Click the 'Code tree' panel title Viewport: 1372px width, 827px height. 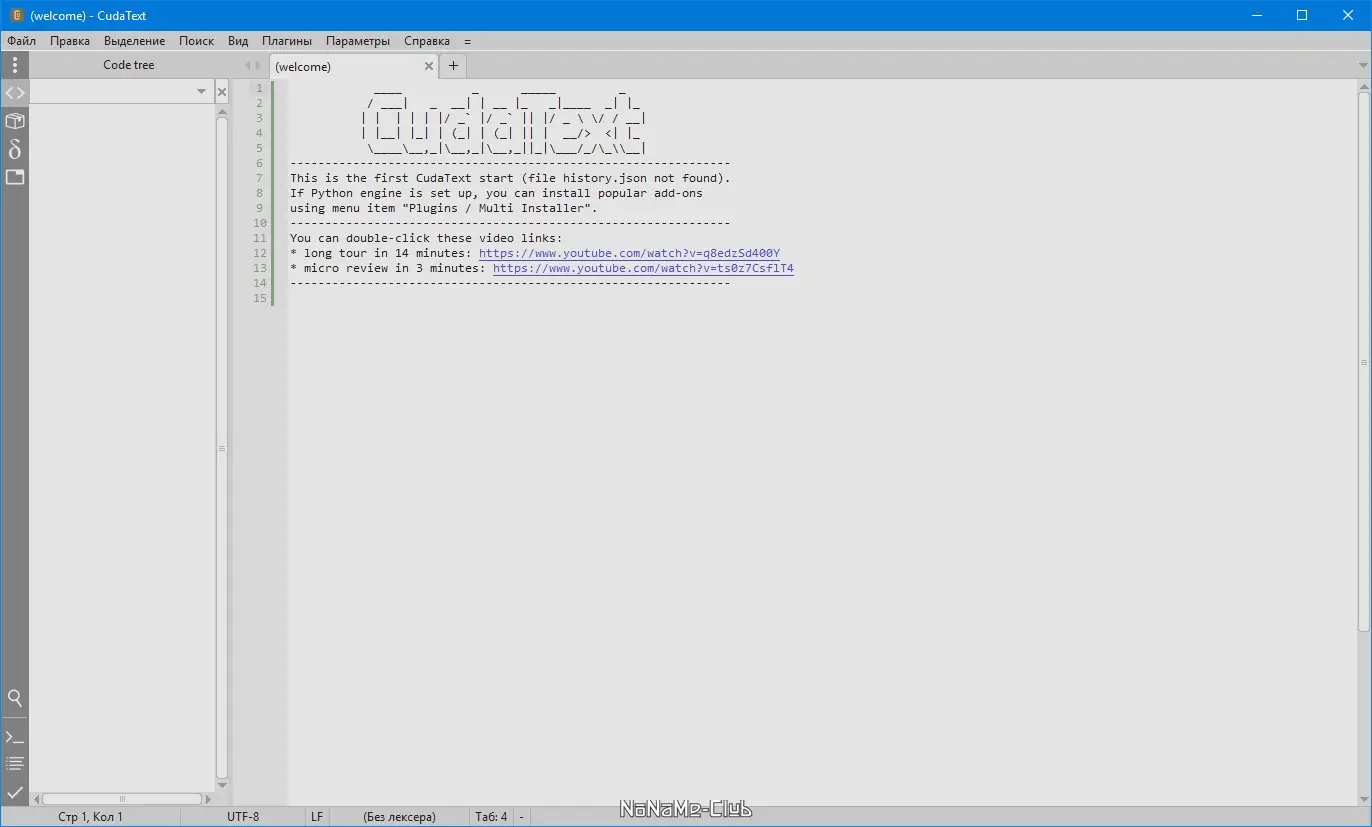click(x=129, y=65)
